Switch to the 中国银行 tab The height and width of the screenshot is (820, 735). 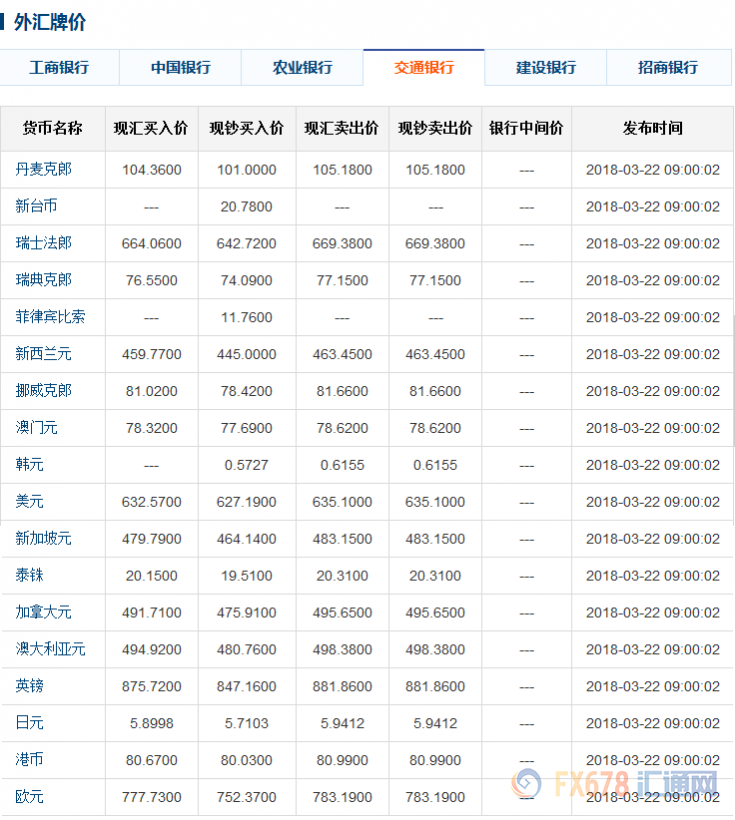click(x=180, y=67)
